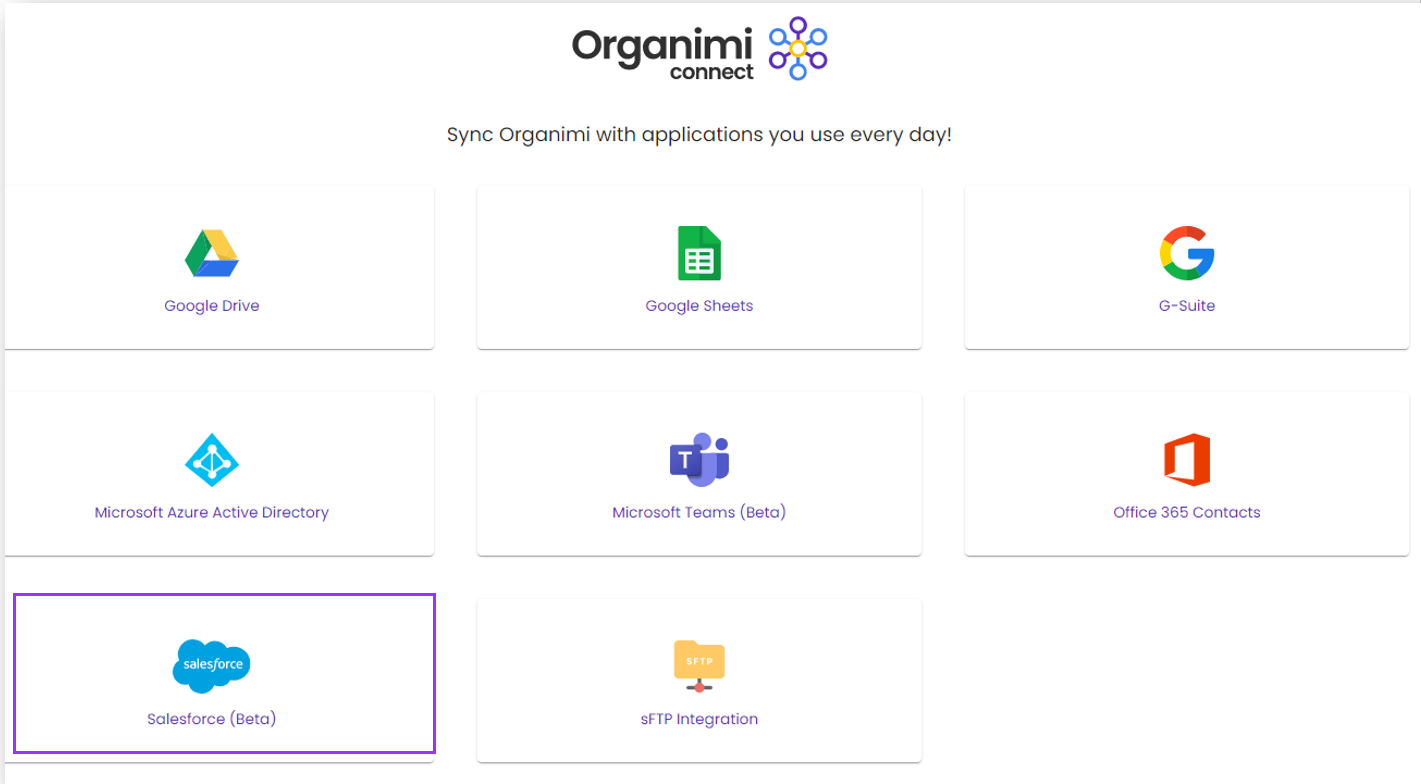Open the sFTP Integration link
Screen dimensions: 1421x784
click(x=699, y=719)
